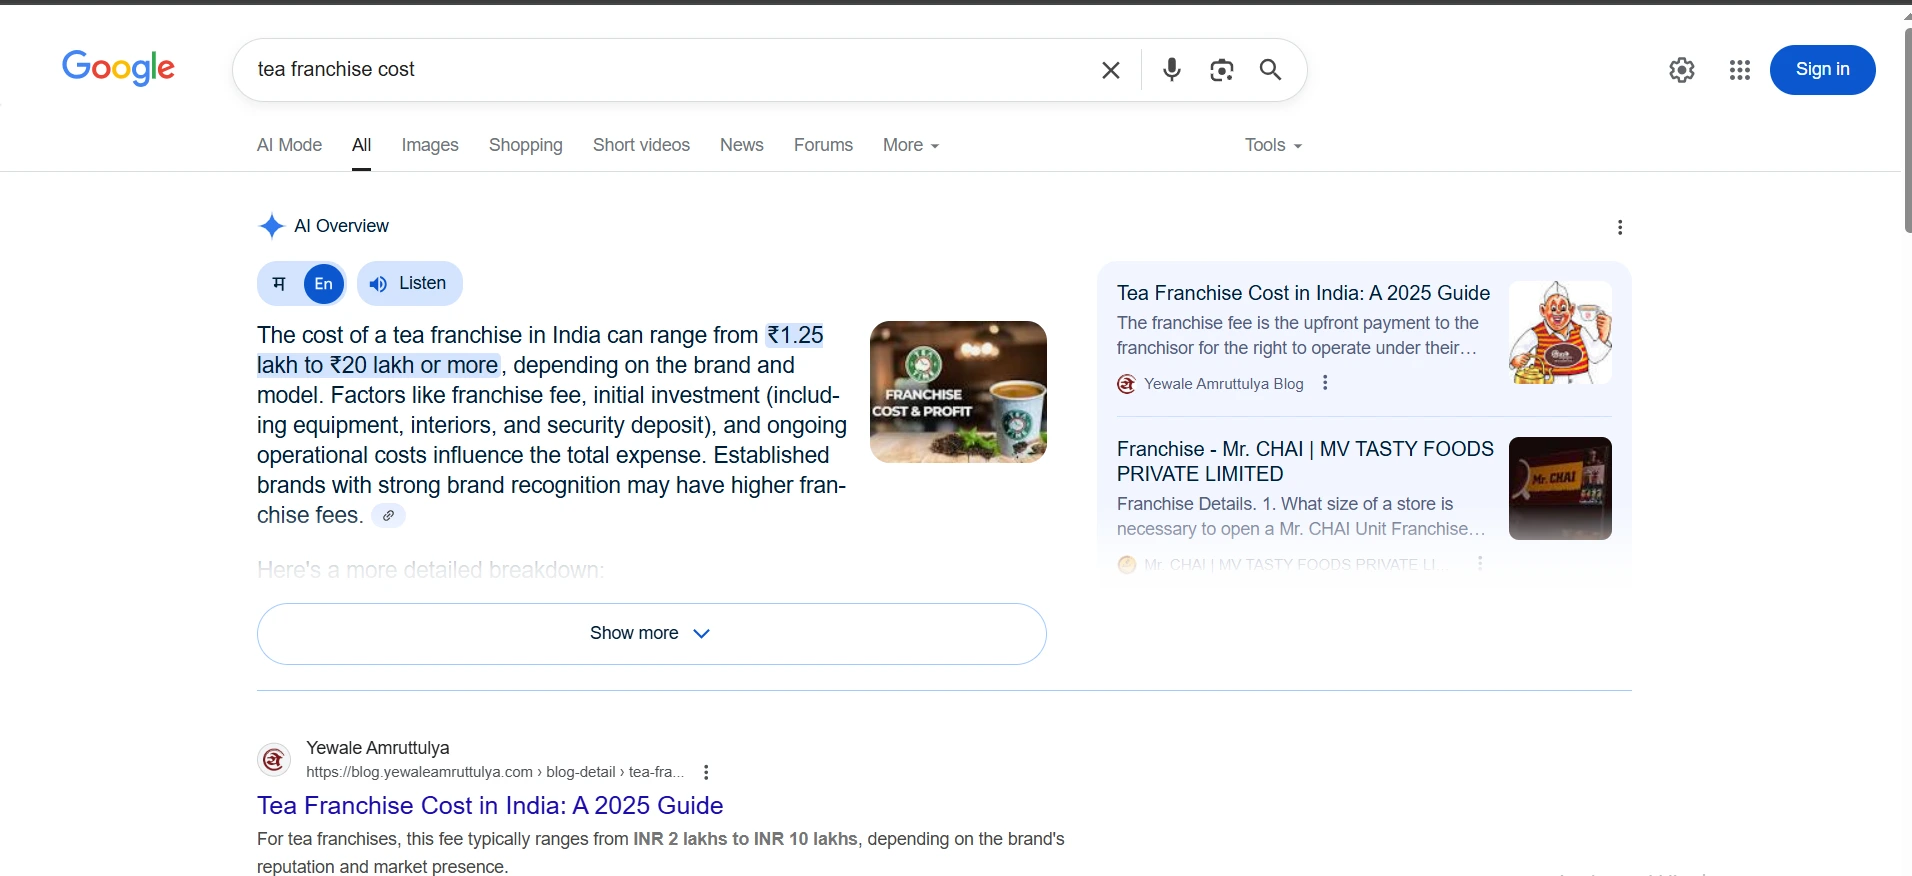
Task: Click the Yewale Amruttulya Blog favicon
Action: pos(1126,384)
